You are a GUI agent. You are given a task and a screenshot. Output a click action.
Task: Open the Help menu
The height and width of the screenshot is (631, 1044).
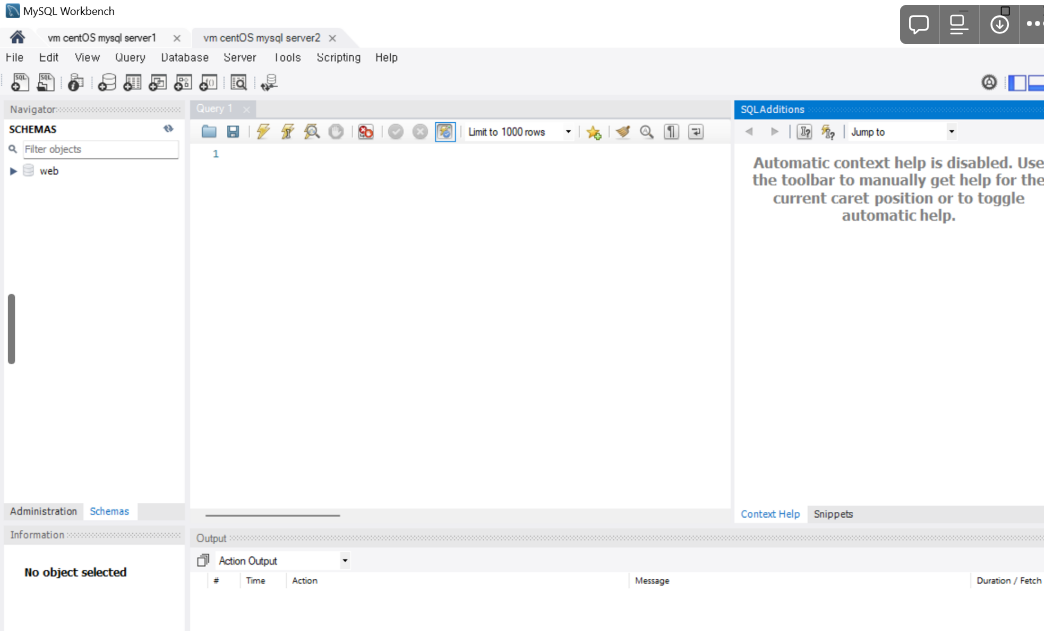point(386,58)
